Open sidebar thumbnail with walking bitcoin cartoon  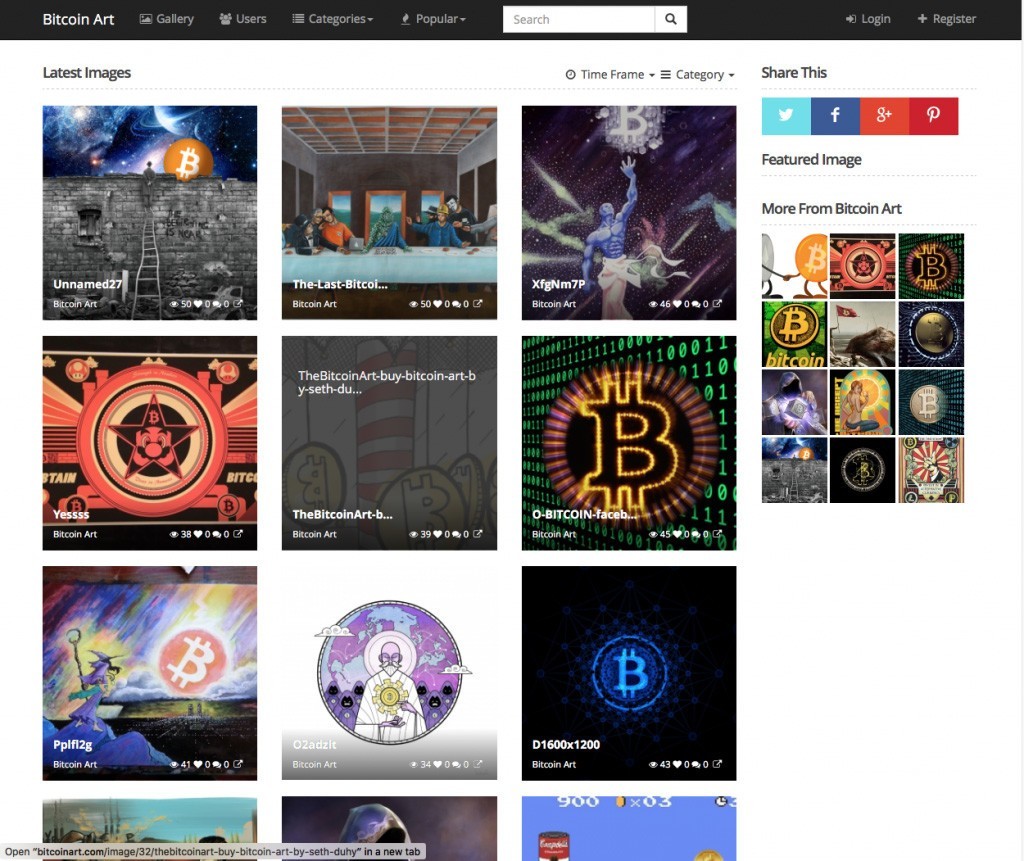click(794, 266)
